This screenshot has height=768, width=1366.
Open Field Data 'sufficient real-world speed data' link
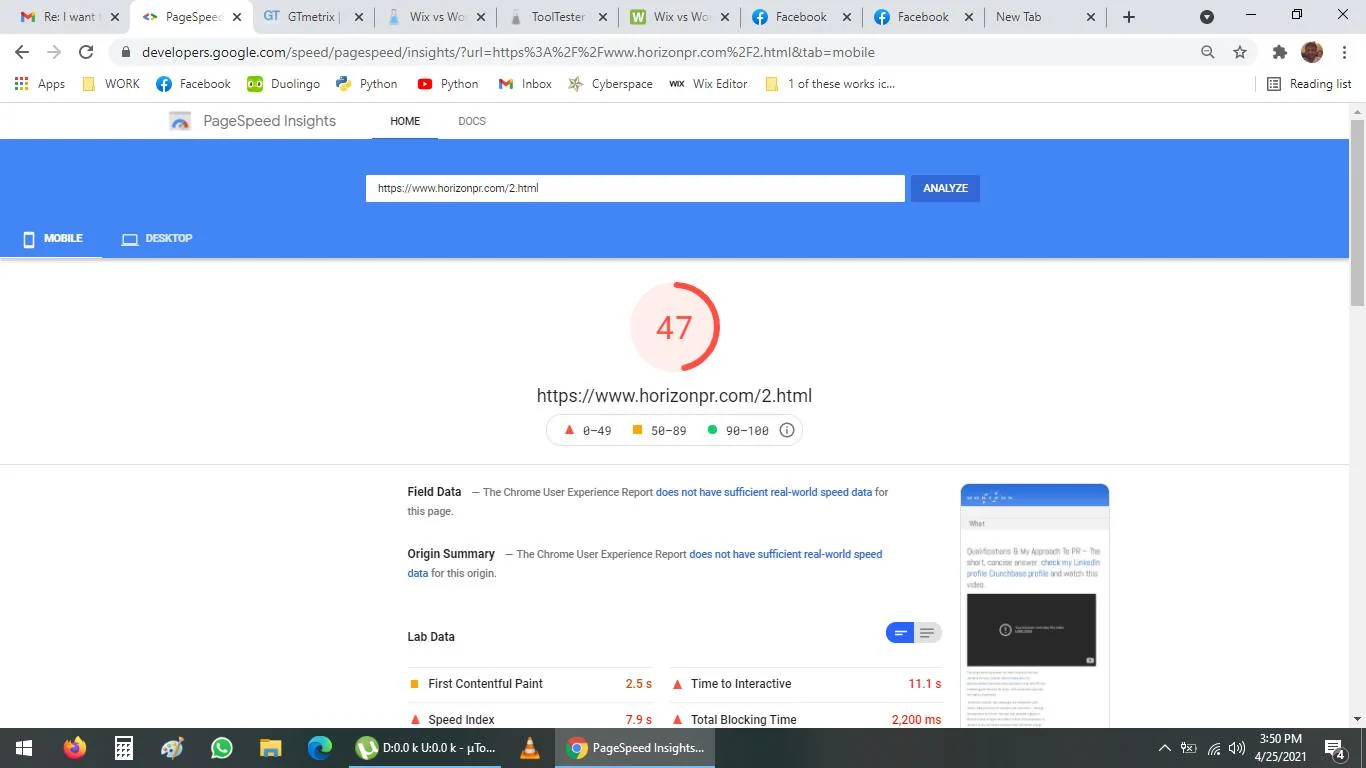pyautogui.click(x=764, y=492)
